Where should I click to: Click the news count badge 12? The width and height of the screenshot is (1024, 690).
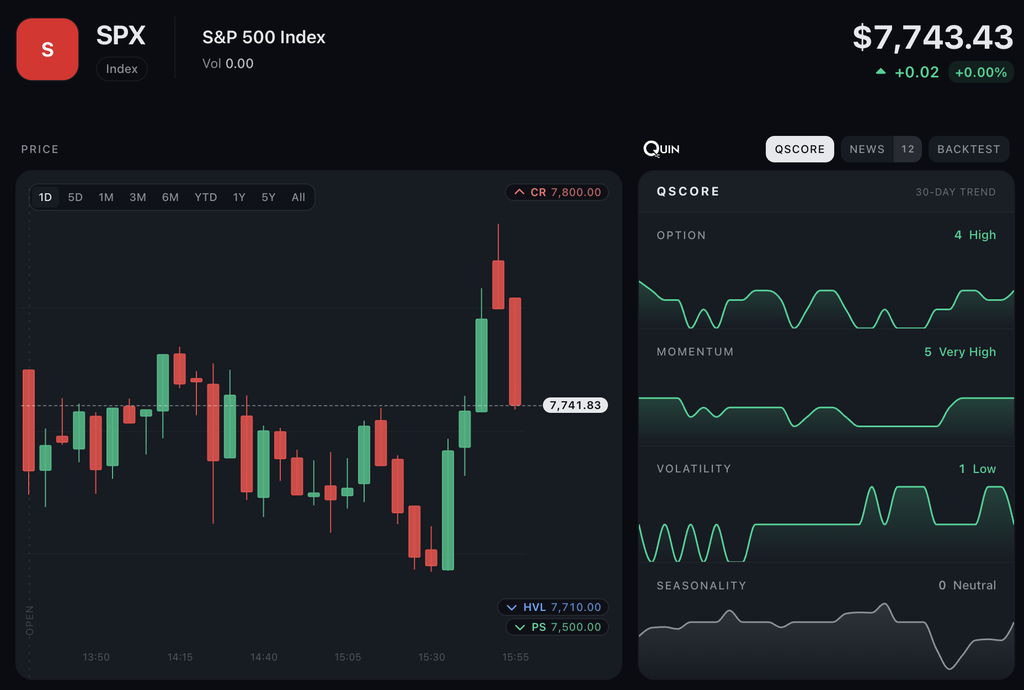click(908, 149)
